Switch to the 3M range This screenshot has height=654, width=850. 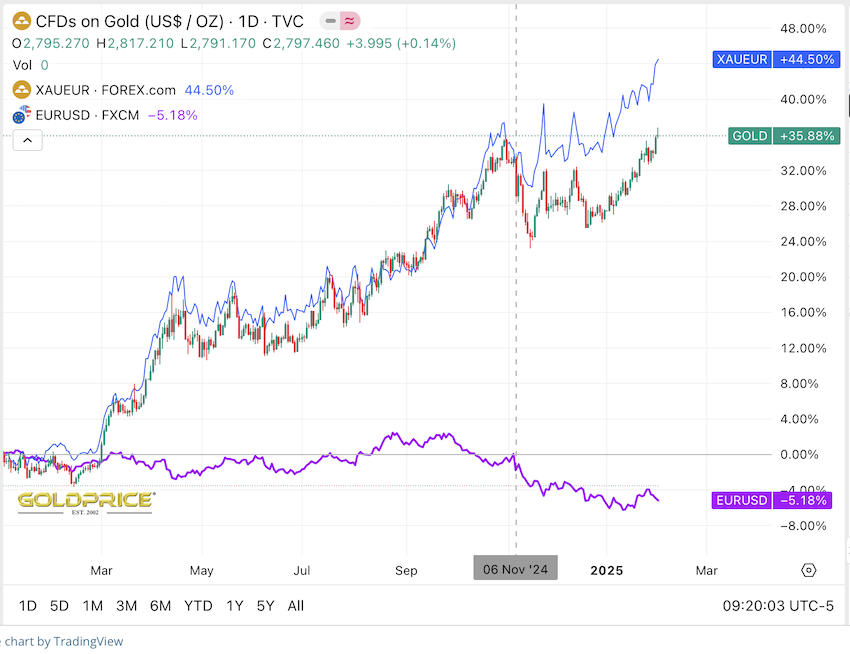point(126,605)
